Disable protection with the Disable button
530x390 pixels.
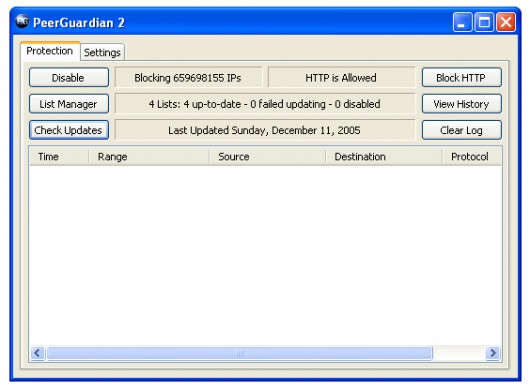pos(69,77)
